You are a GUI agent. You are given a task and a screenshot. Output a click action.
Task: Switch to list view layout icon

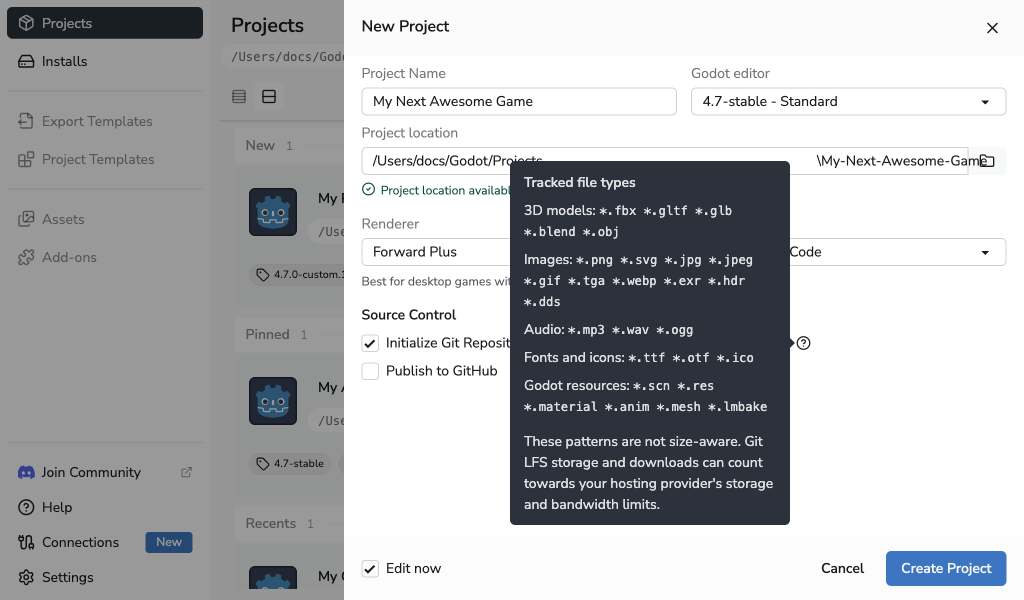point(239,97)
